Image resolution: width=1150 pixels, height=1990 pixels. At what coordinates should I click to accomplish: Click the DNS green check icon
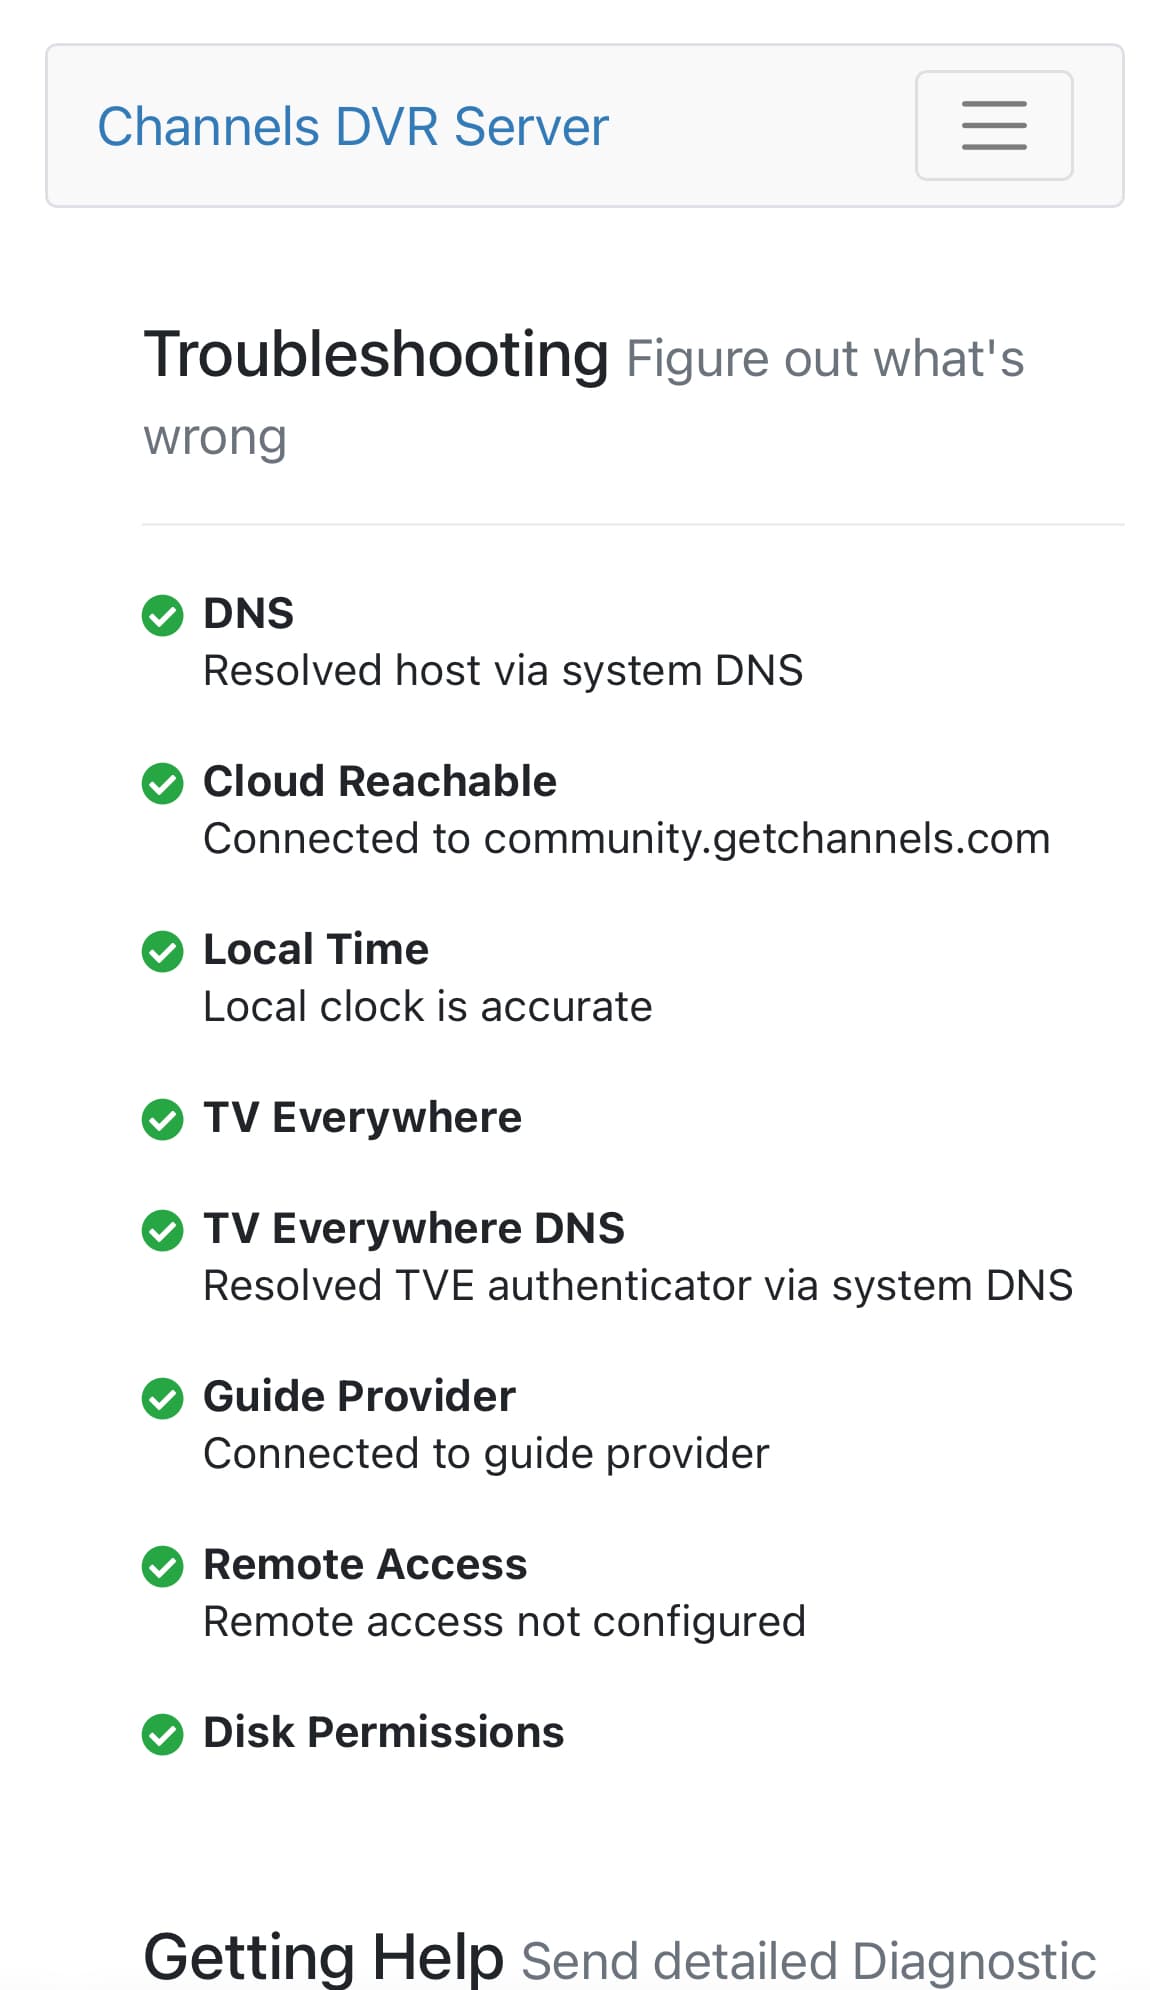click(163, 615)
